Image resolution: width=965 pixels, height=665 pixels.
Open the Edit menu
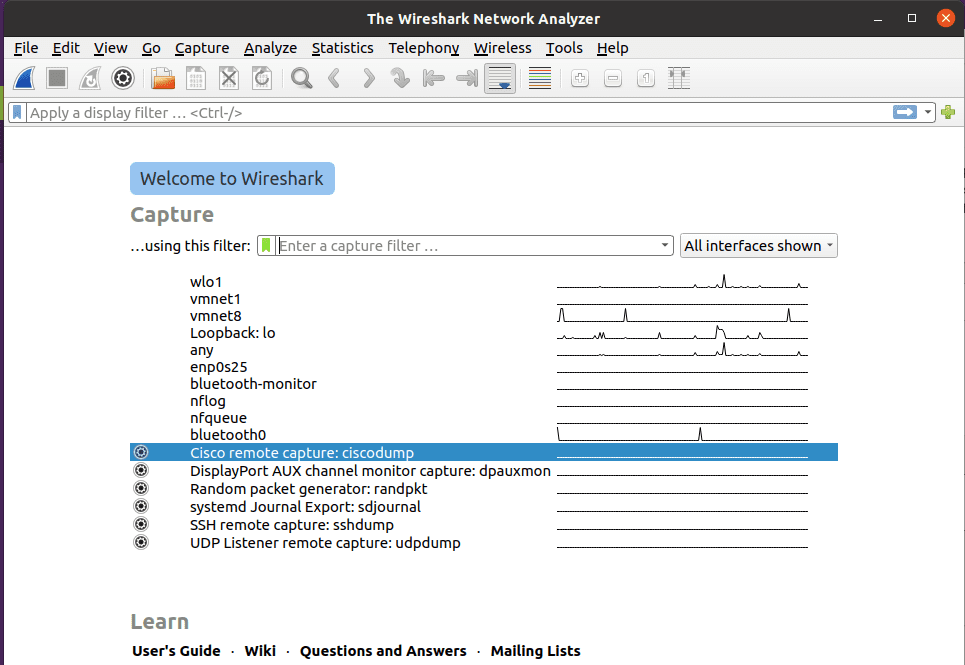[x=66, y=48]
